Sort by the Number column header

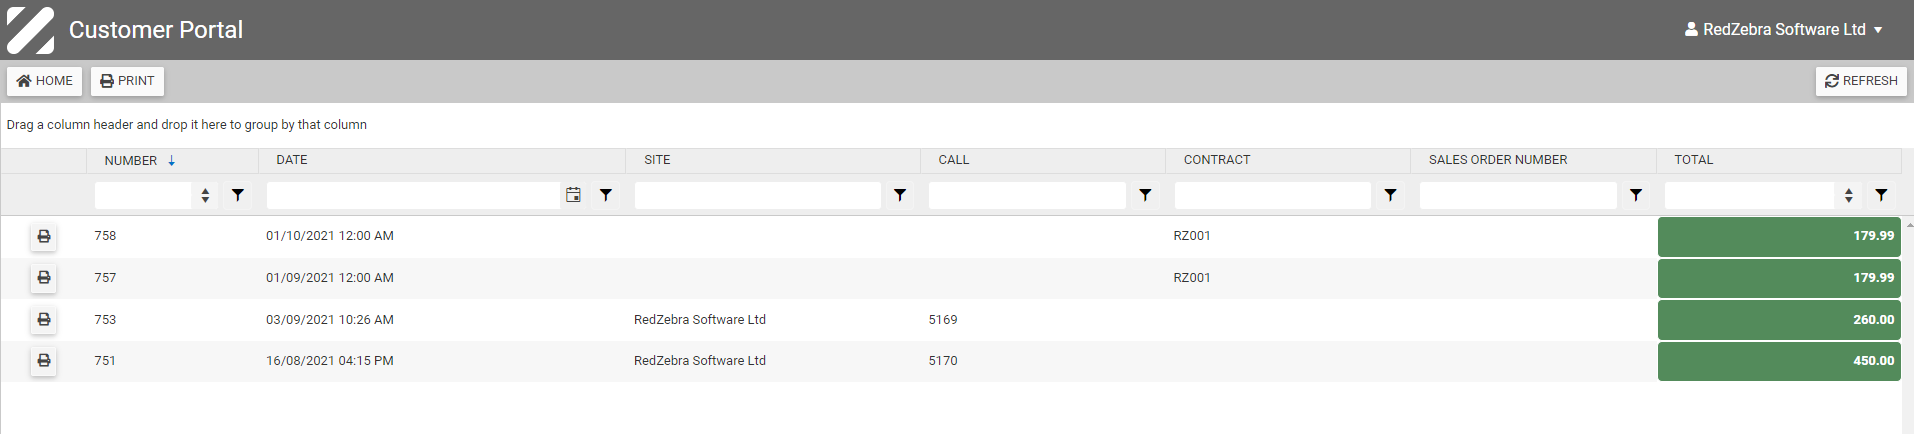point(131,160)
